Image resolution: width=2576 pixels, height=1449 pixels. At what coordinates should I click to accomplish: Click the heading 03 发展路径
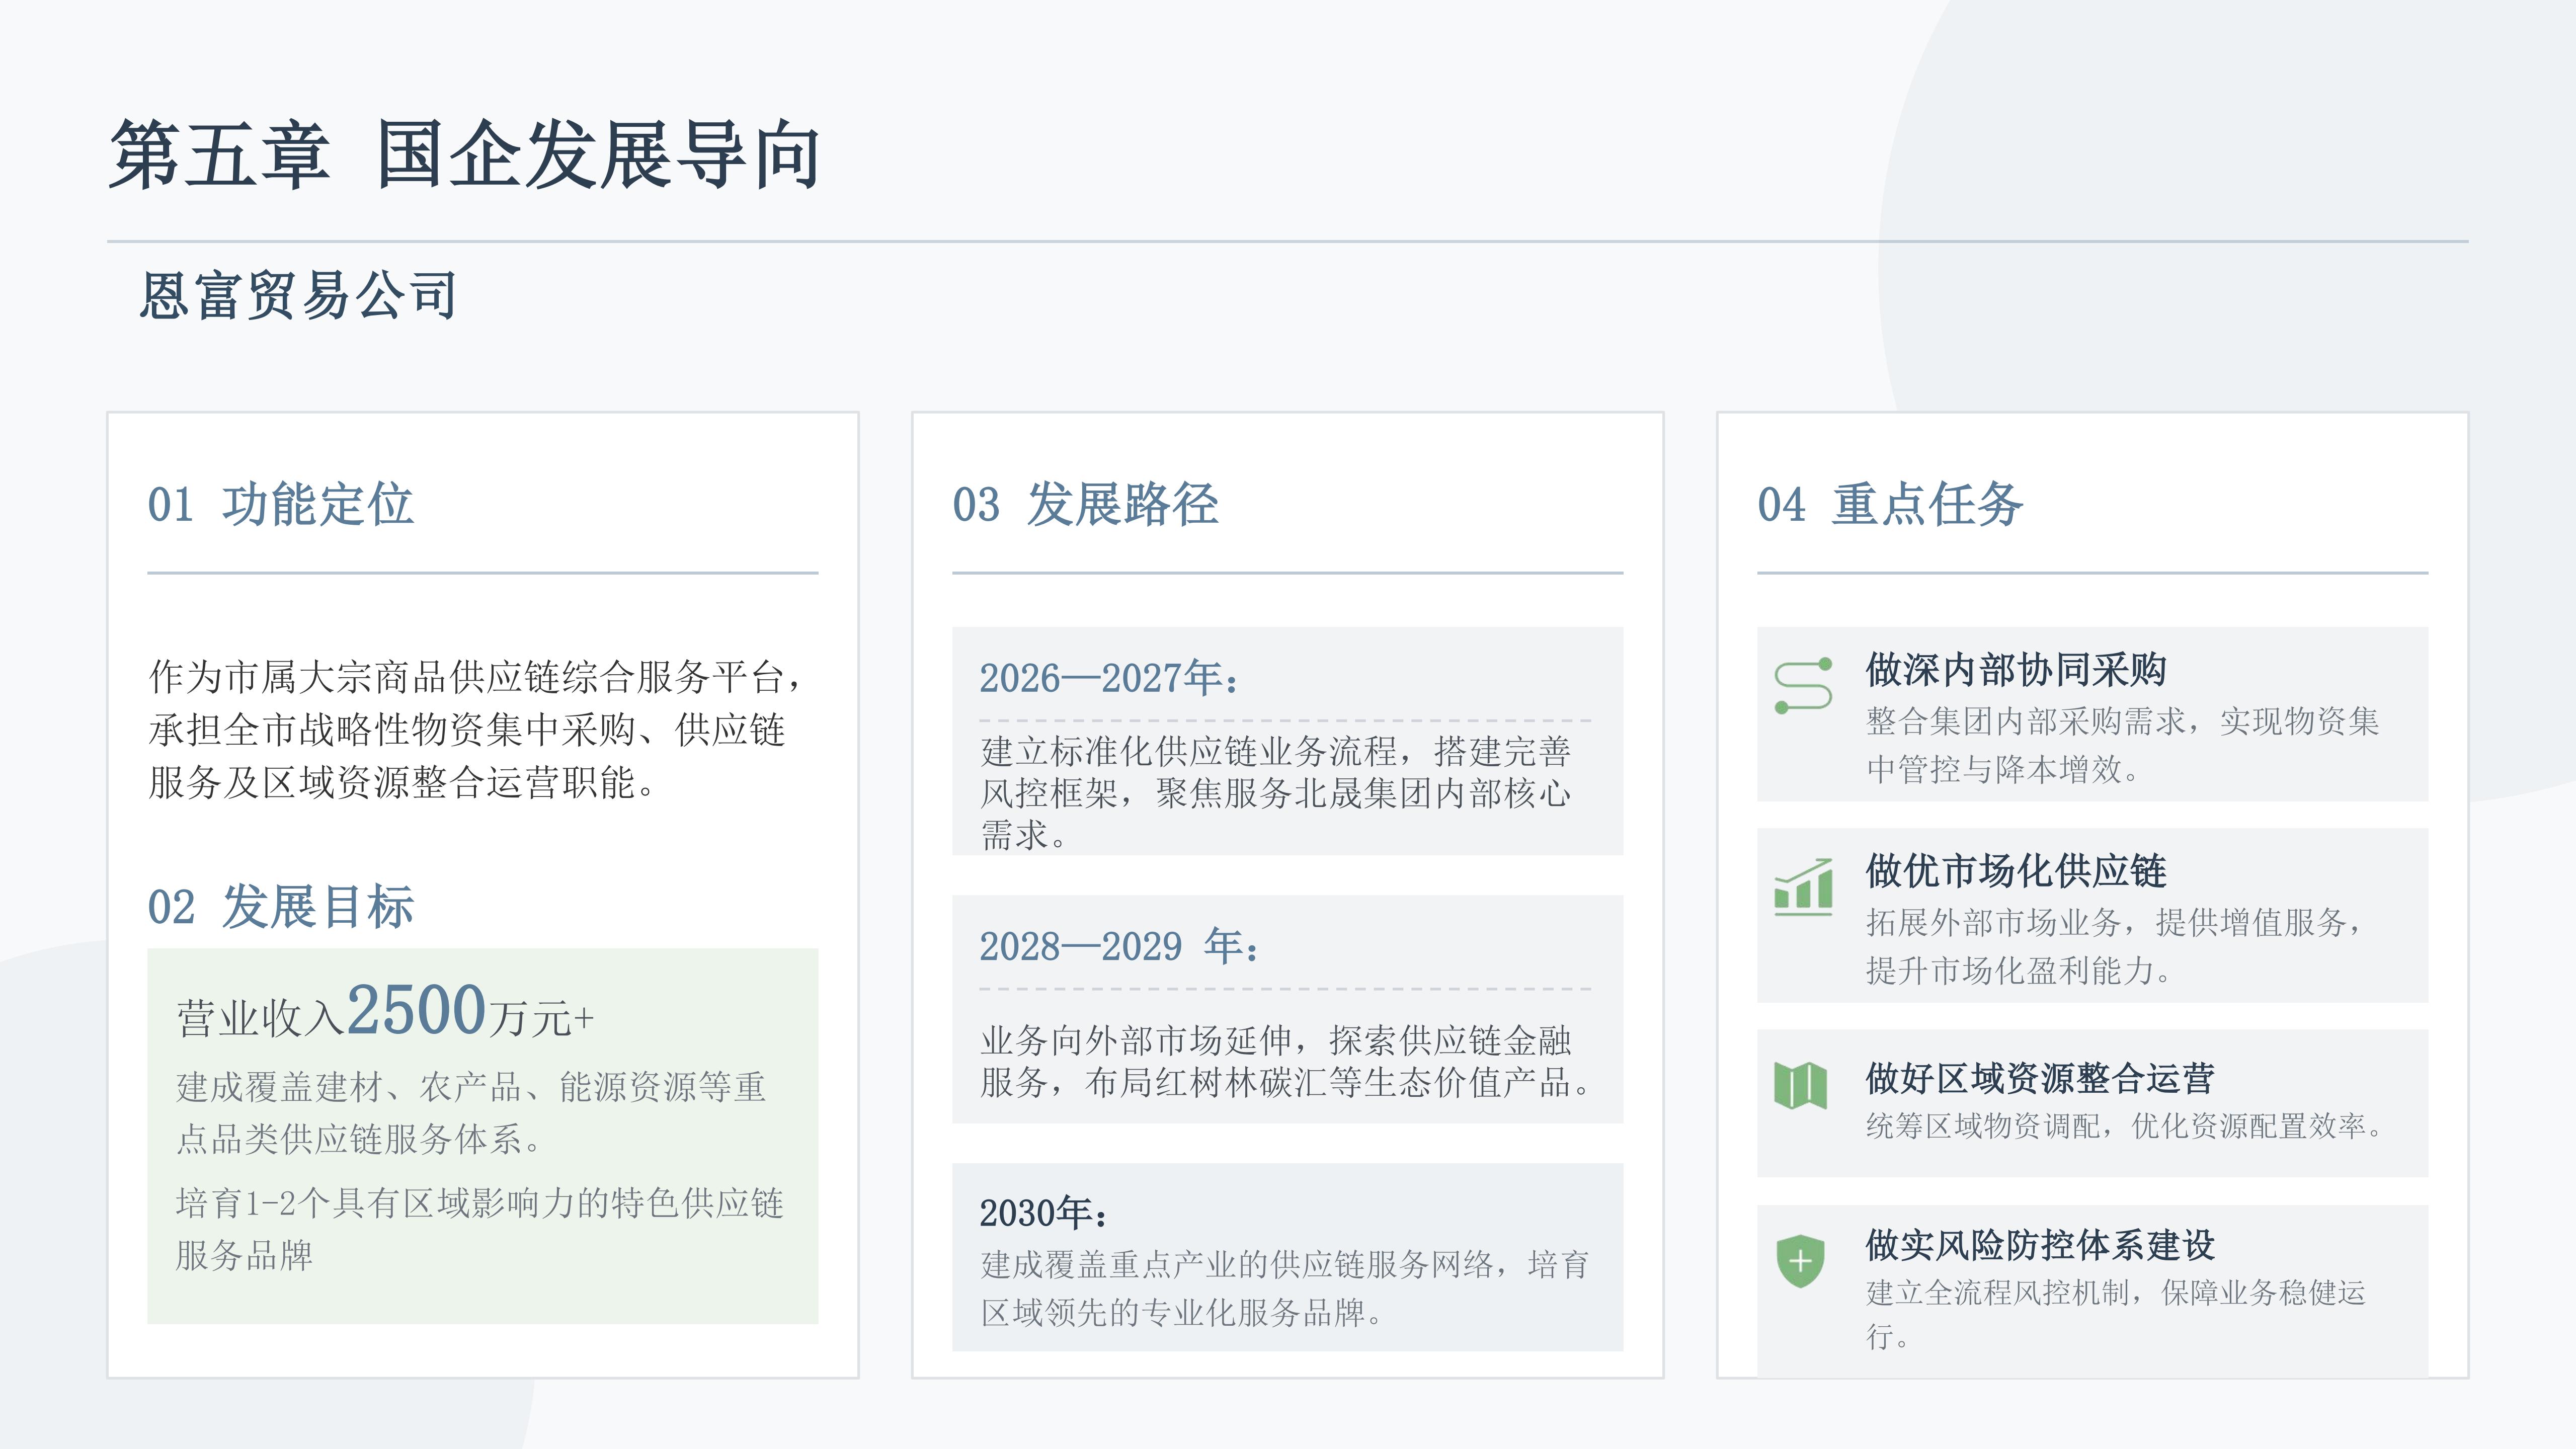(1086, 504)
